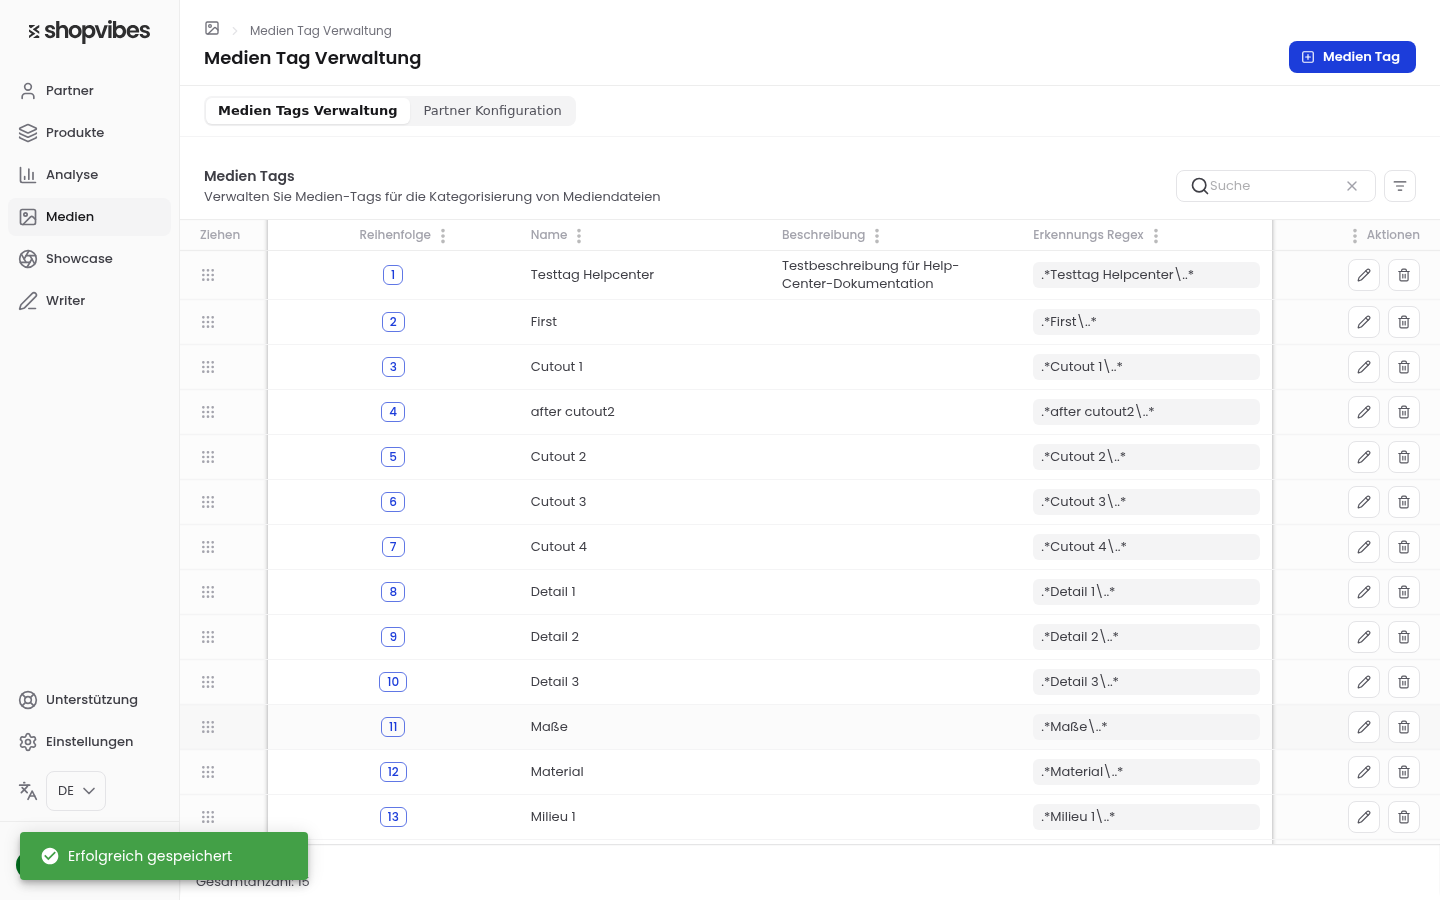1440x900 pixels.
Task: Delete the Milieu 1 tag
Action: [x=1404, y=817]
